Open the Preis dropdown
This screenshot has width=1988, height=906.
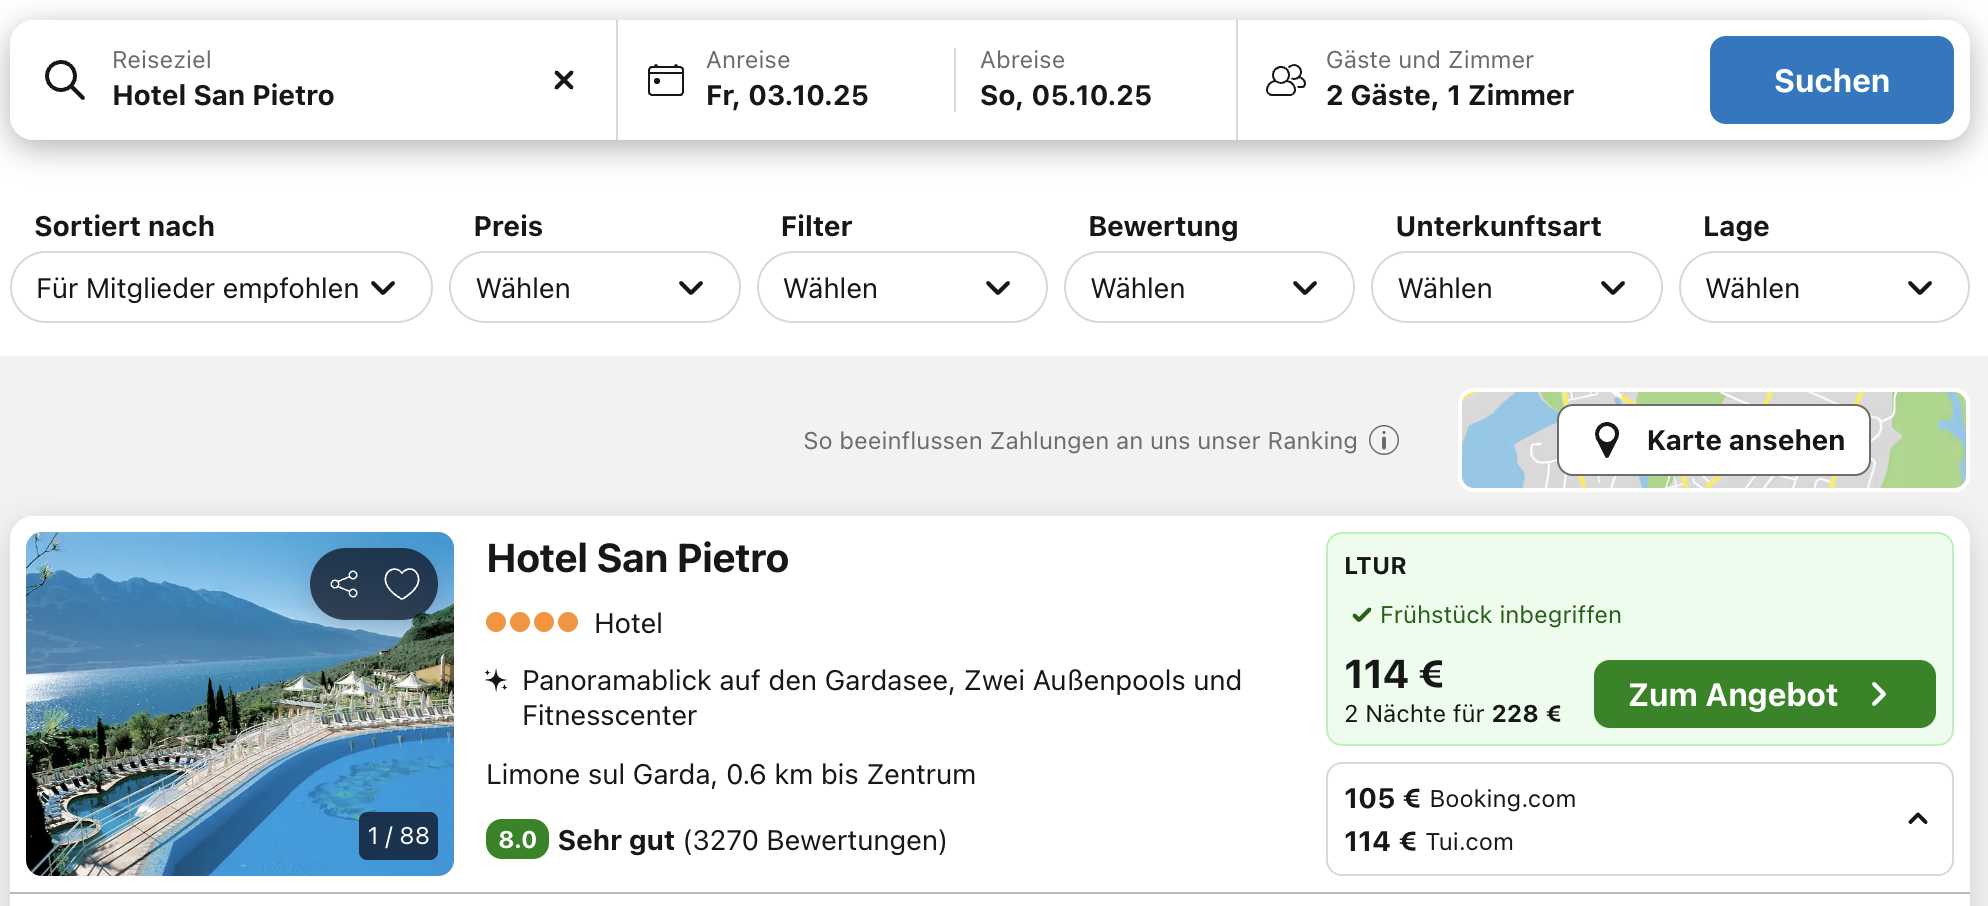pos(594,288)
